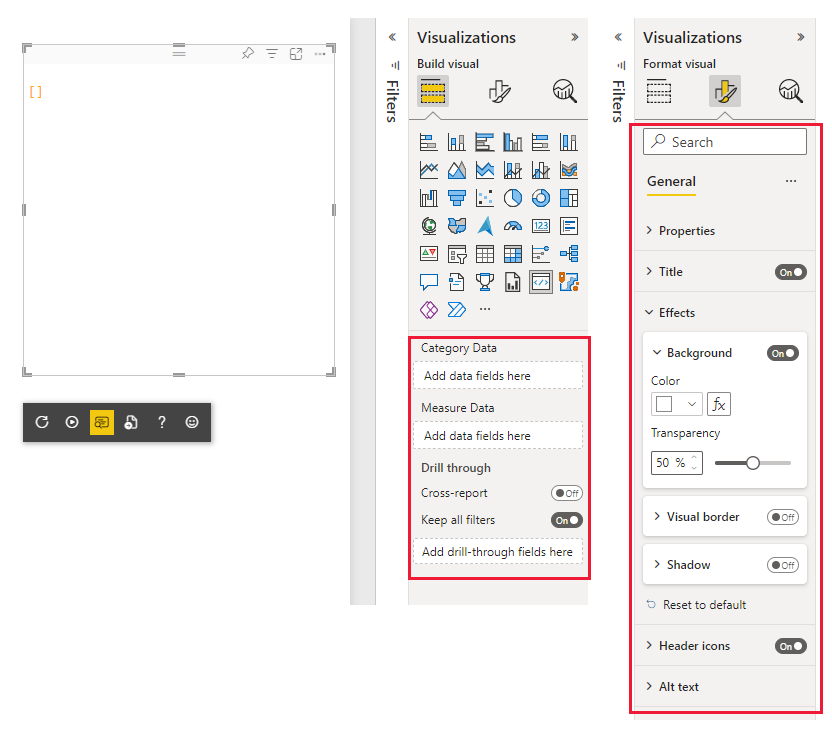Turn off the Title toggle
This screenshot has width=832, height=736.
pos(790,271)
